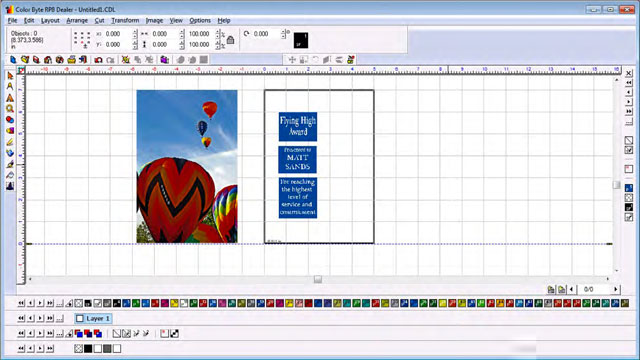Click the rotation angle spinner arrows
This screenshot has width=640, height=360.
tap(283, 34)
